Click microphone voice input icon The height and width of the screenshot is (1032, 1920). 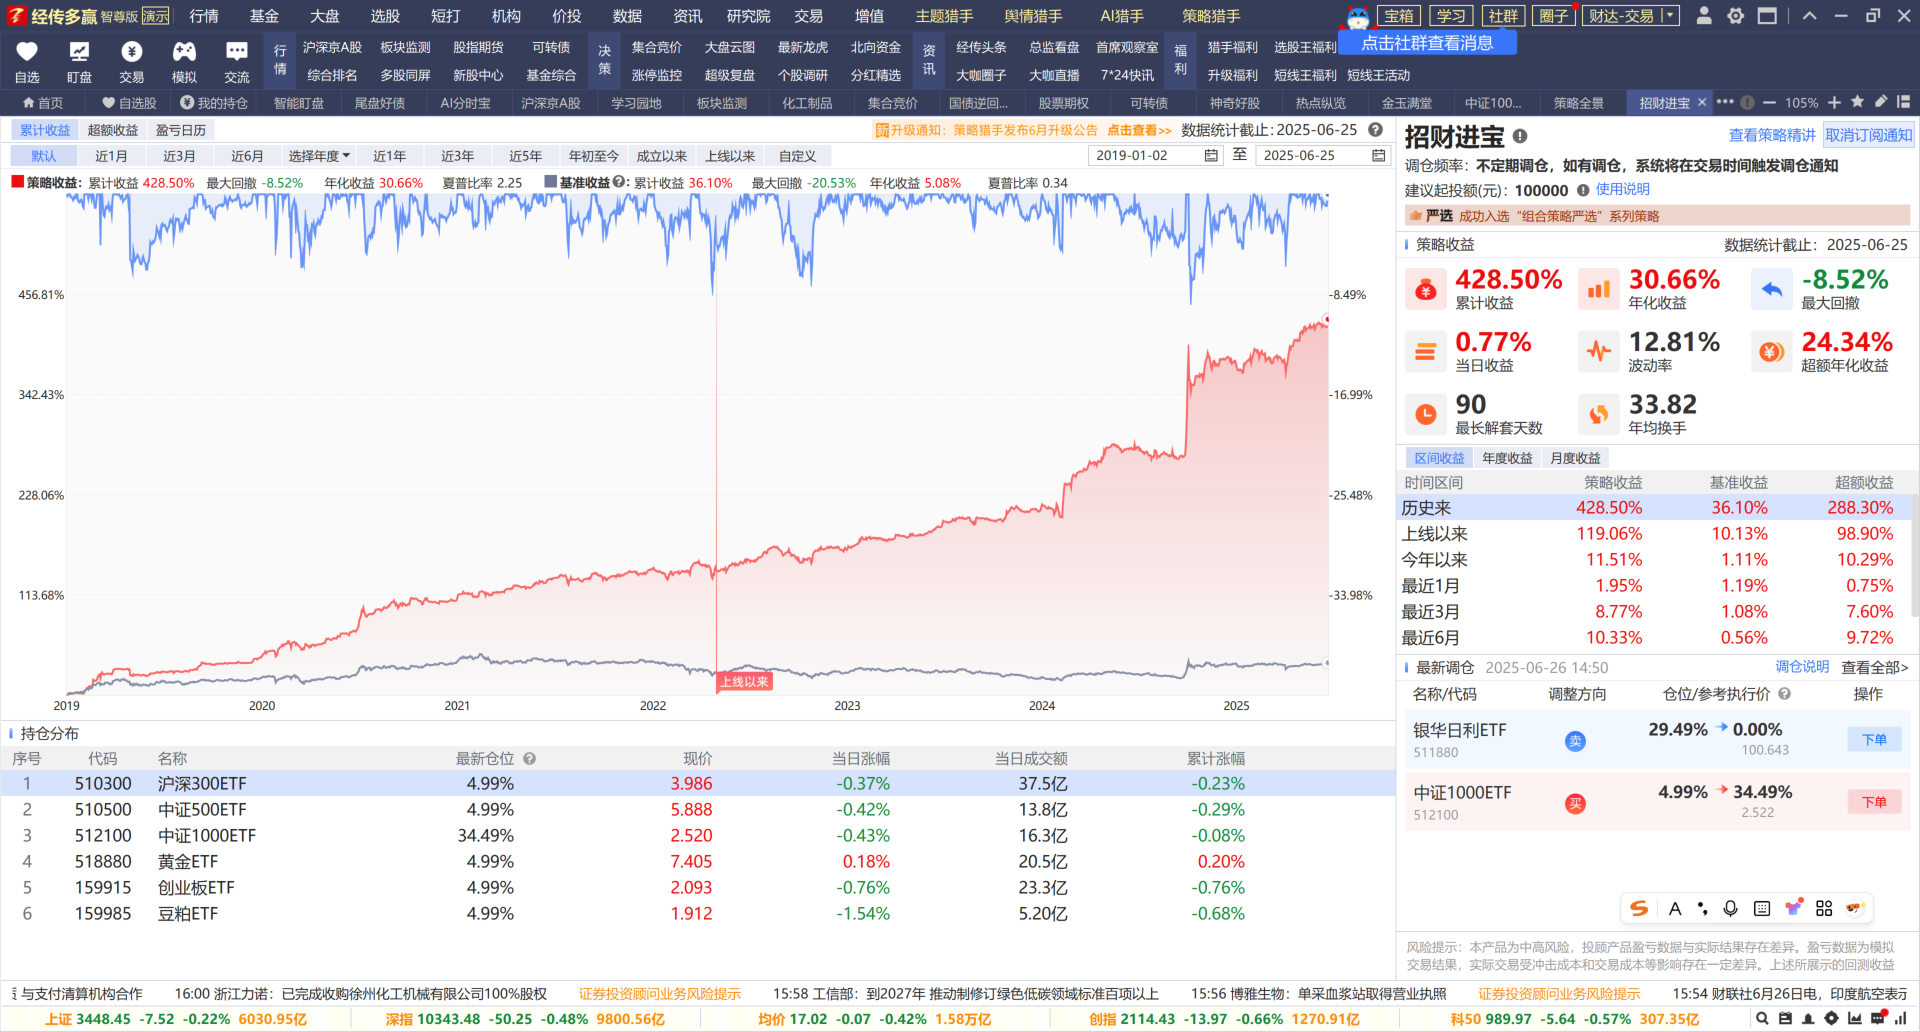click(1730, 908)
